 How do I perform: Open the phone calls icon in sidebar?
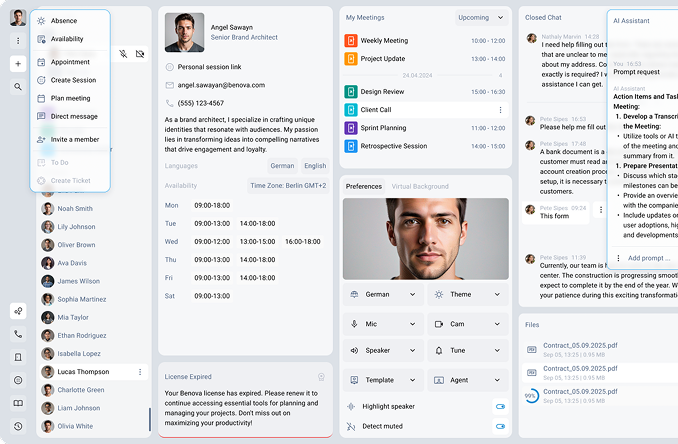pyautogui.click(x=18, y=334)
